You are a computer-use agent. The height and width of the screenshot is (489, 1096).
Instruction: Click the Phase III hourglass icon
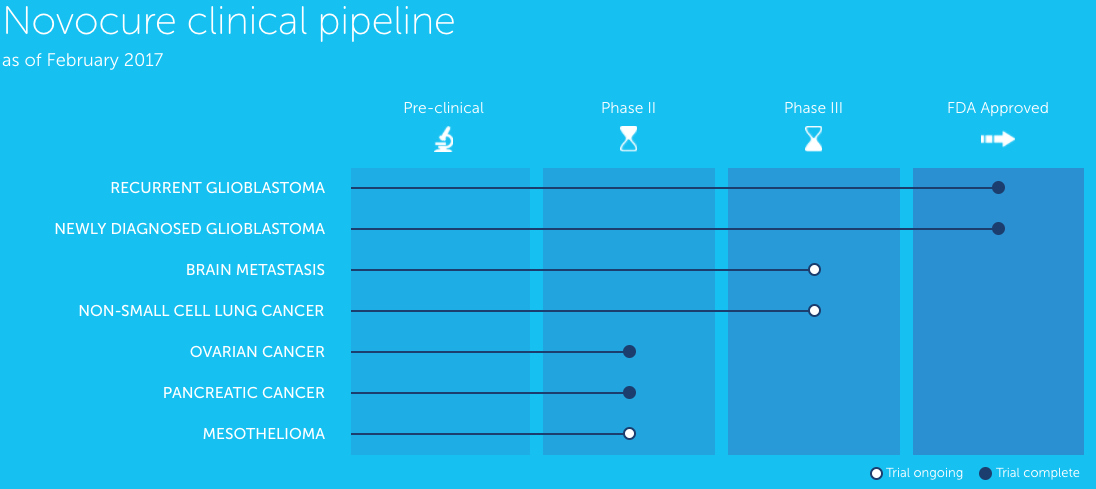(x=813, y=139)
